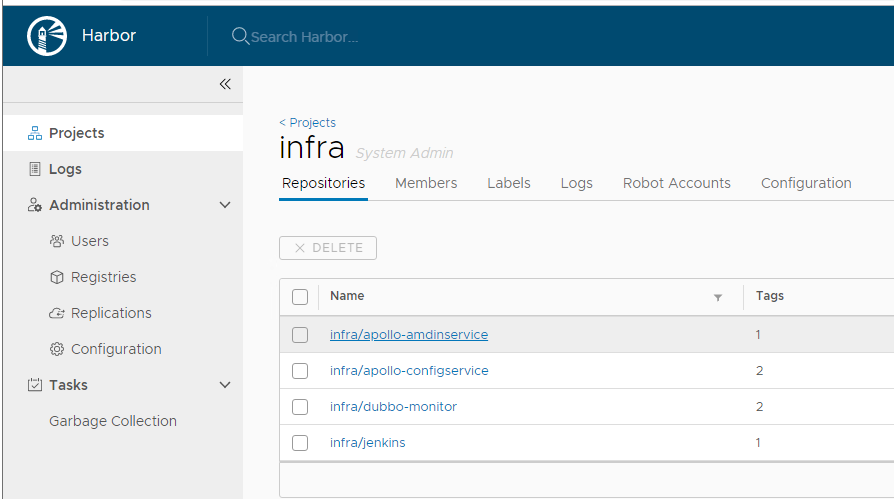Open the infra/dubbo-monitor repository link
Viewport: 894px width, 499px height.
pos(393,407)
